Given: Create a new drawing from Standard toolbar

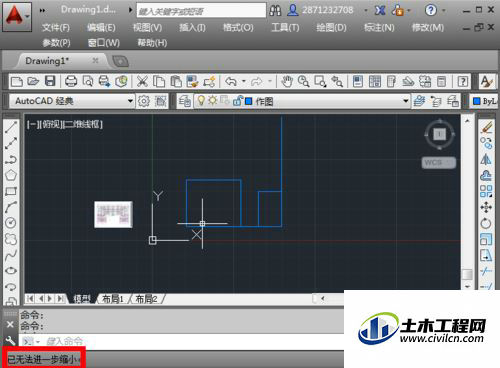Looking at the screenshot, I should (17, 81).
